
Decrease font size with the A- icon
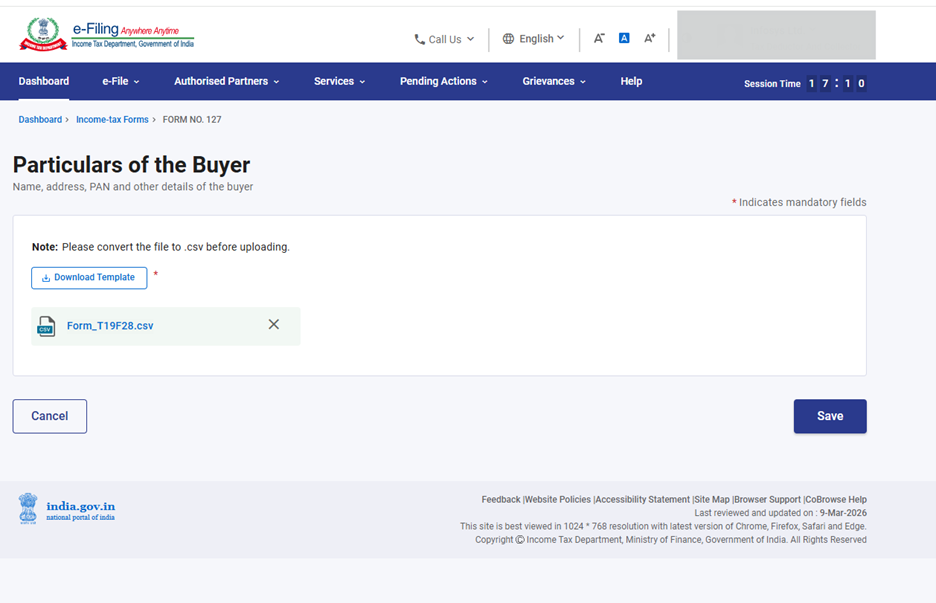(x=599, y=38)
